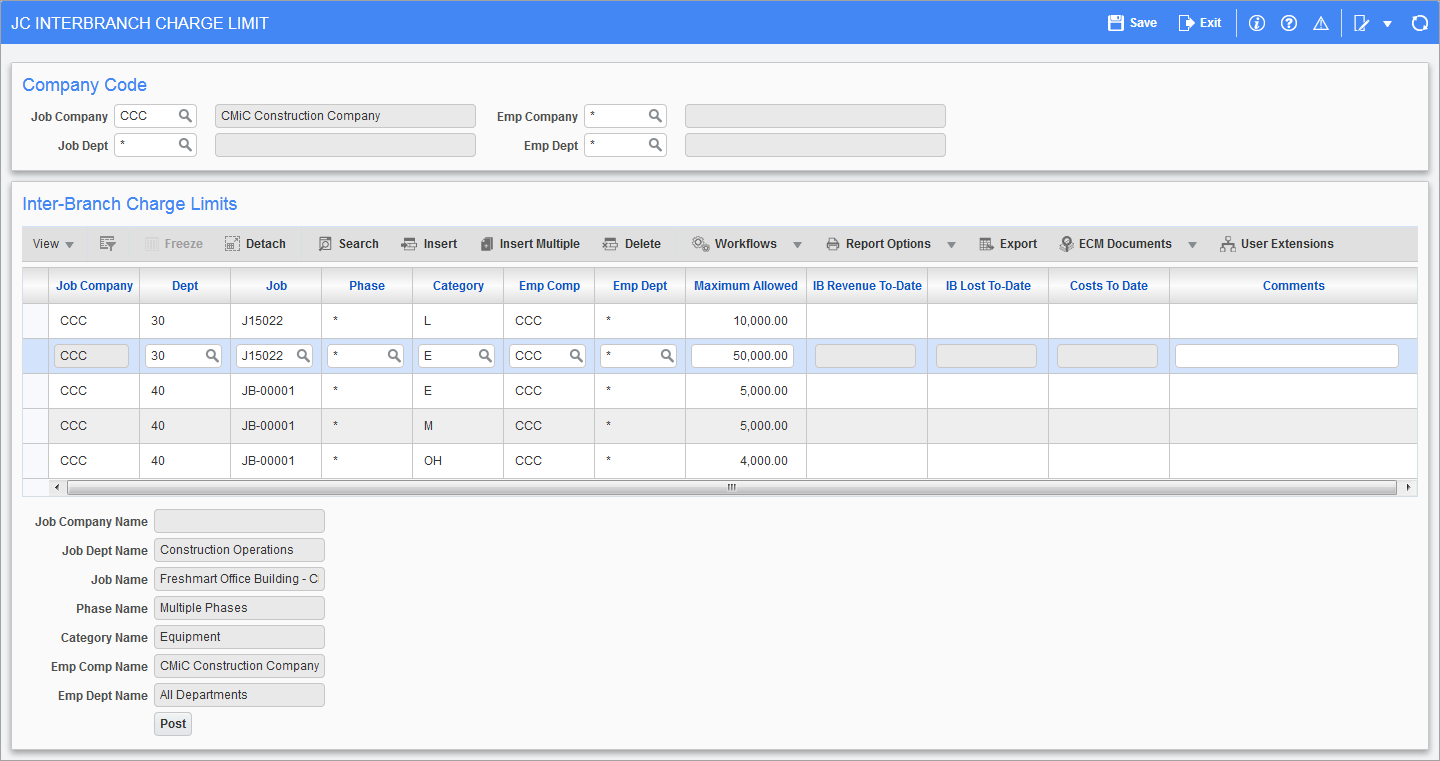Click the warning triangle icon

(x=1320, y=23)
